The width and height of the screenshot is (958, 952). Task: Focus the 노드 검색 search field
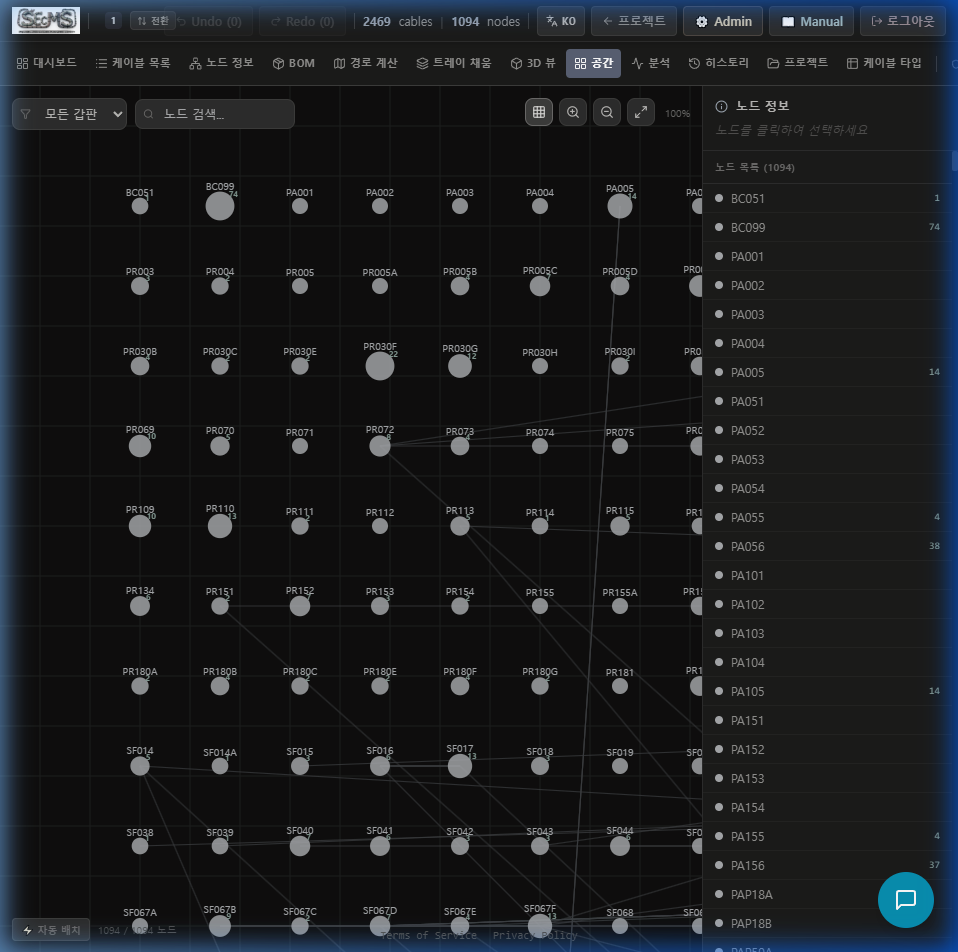pos(215,114)
